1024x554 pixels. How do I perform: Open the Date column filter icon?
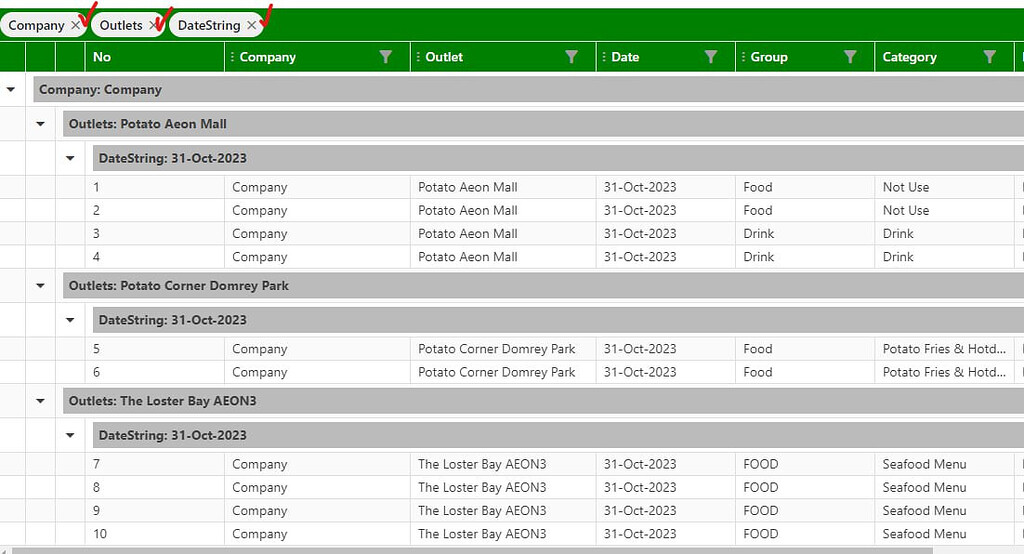(711, 57)
